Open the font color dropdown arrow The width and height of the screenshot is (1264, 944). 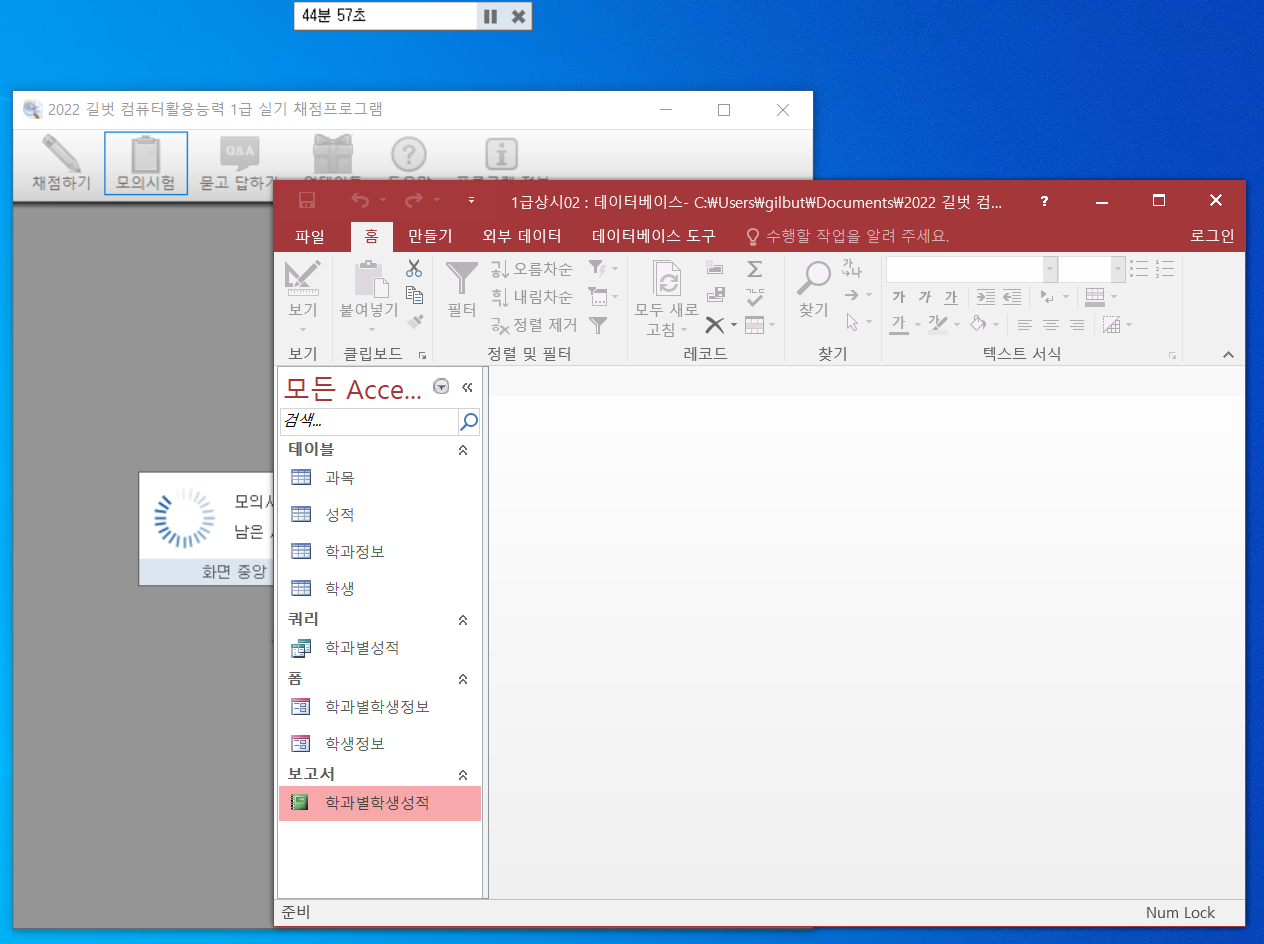coord(918,325)
